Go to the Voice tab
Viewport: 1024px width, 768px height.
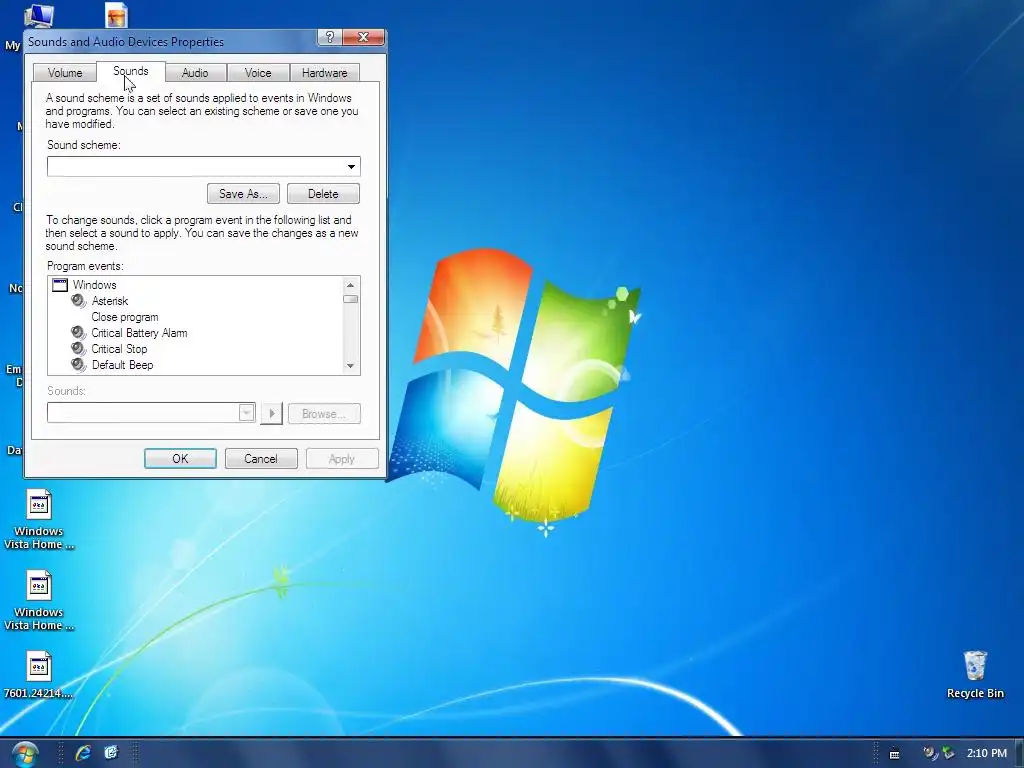(x=258, y=72)
